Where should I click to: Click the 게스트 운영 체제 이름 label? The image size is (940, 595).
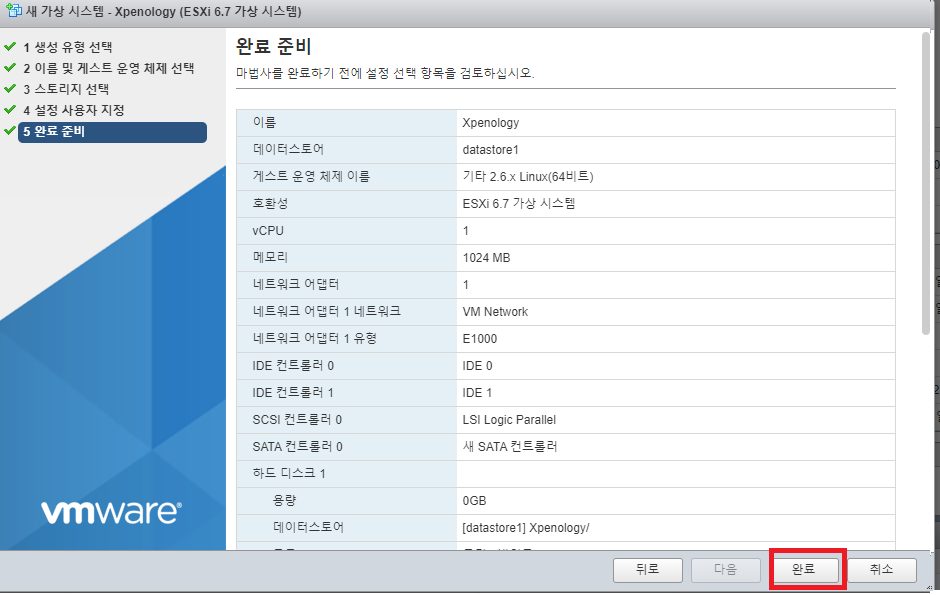point(311,177)
